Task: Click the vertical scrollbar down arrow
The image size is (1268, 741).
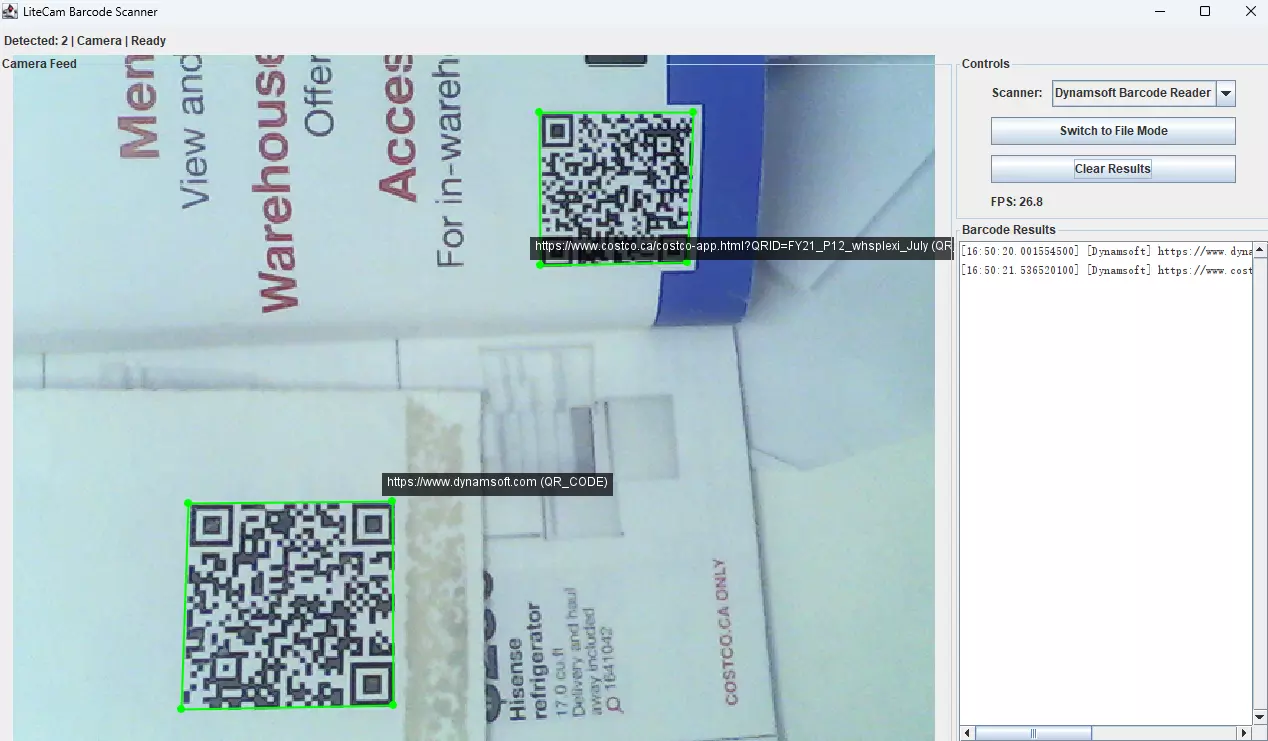Action: tap(1259, 715)
